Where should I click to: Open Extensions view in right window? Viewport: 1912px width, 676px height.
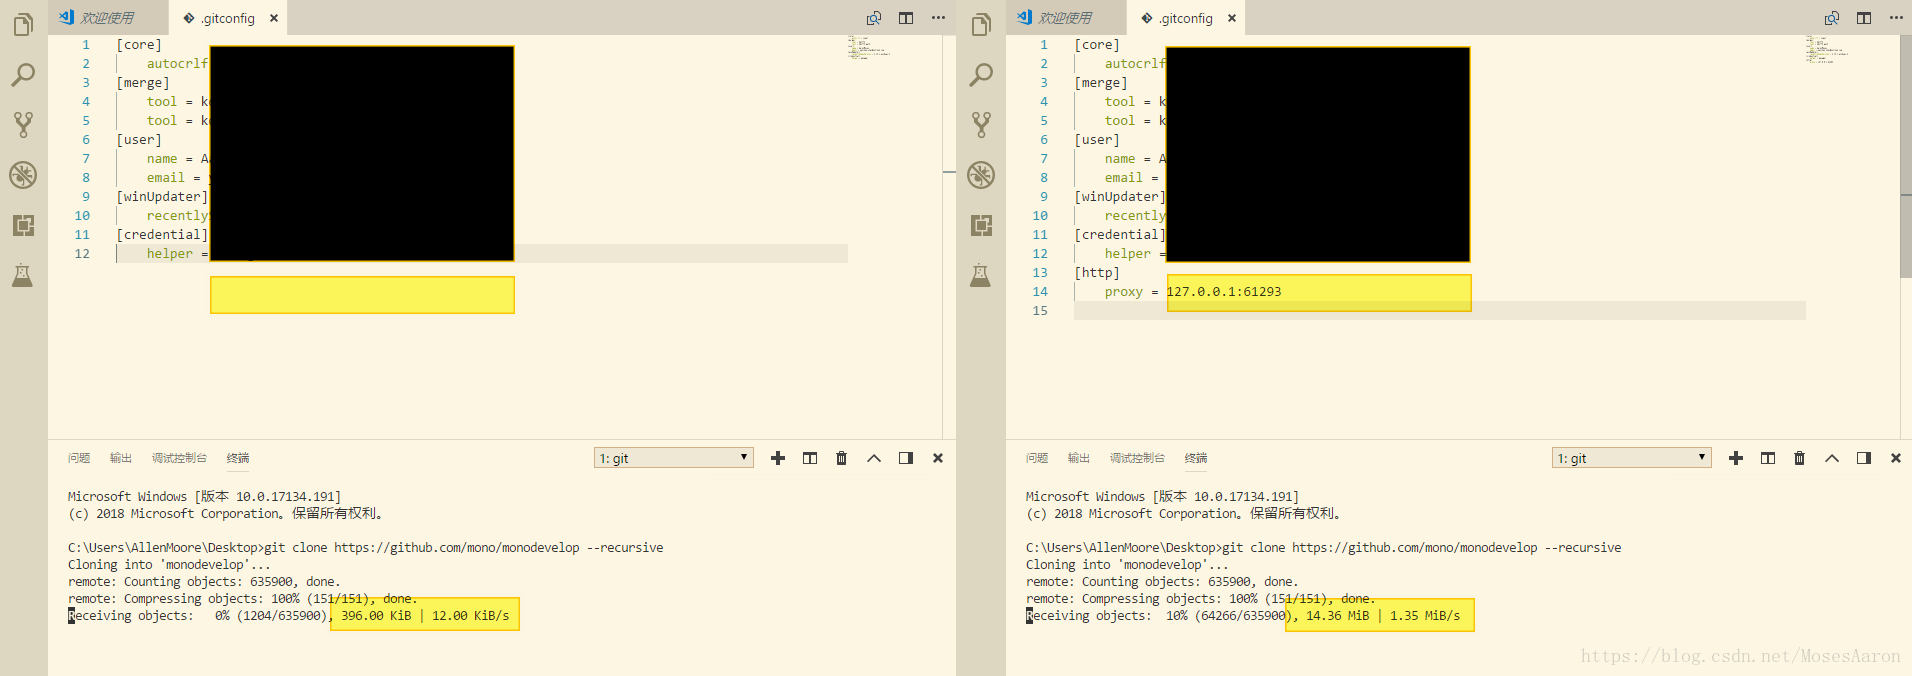pyautogui.click(x=981, y=225)
